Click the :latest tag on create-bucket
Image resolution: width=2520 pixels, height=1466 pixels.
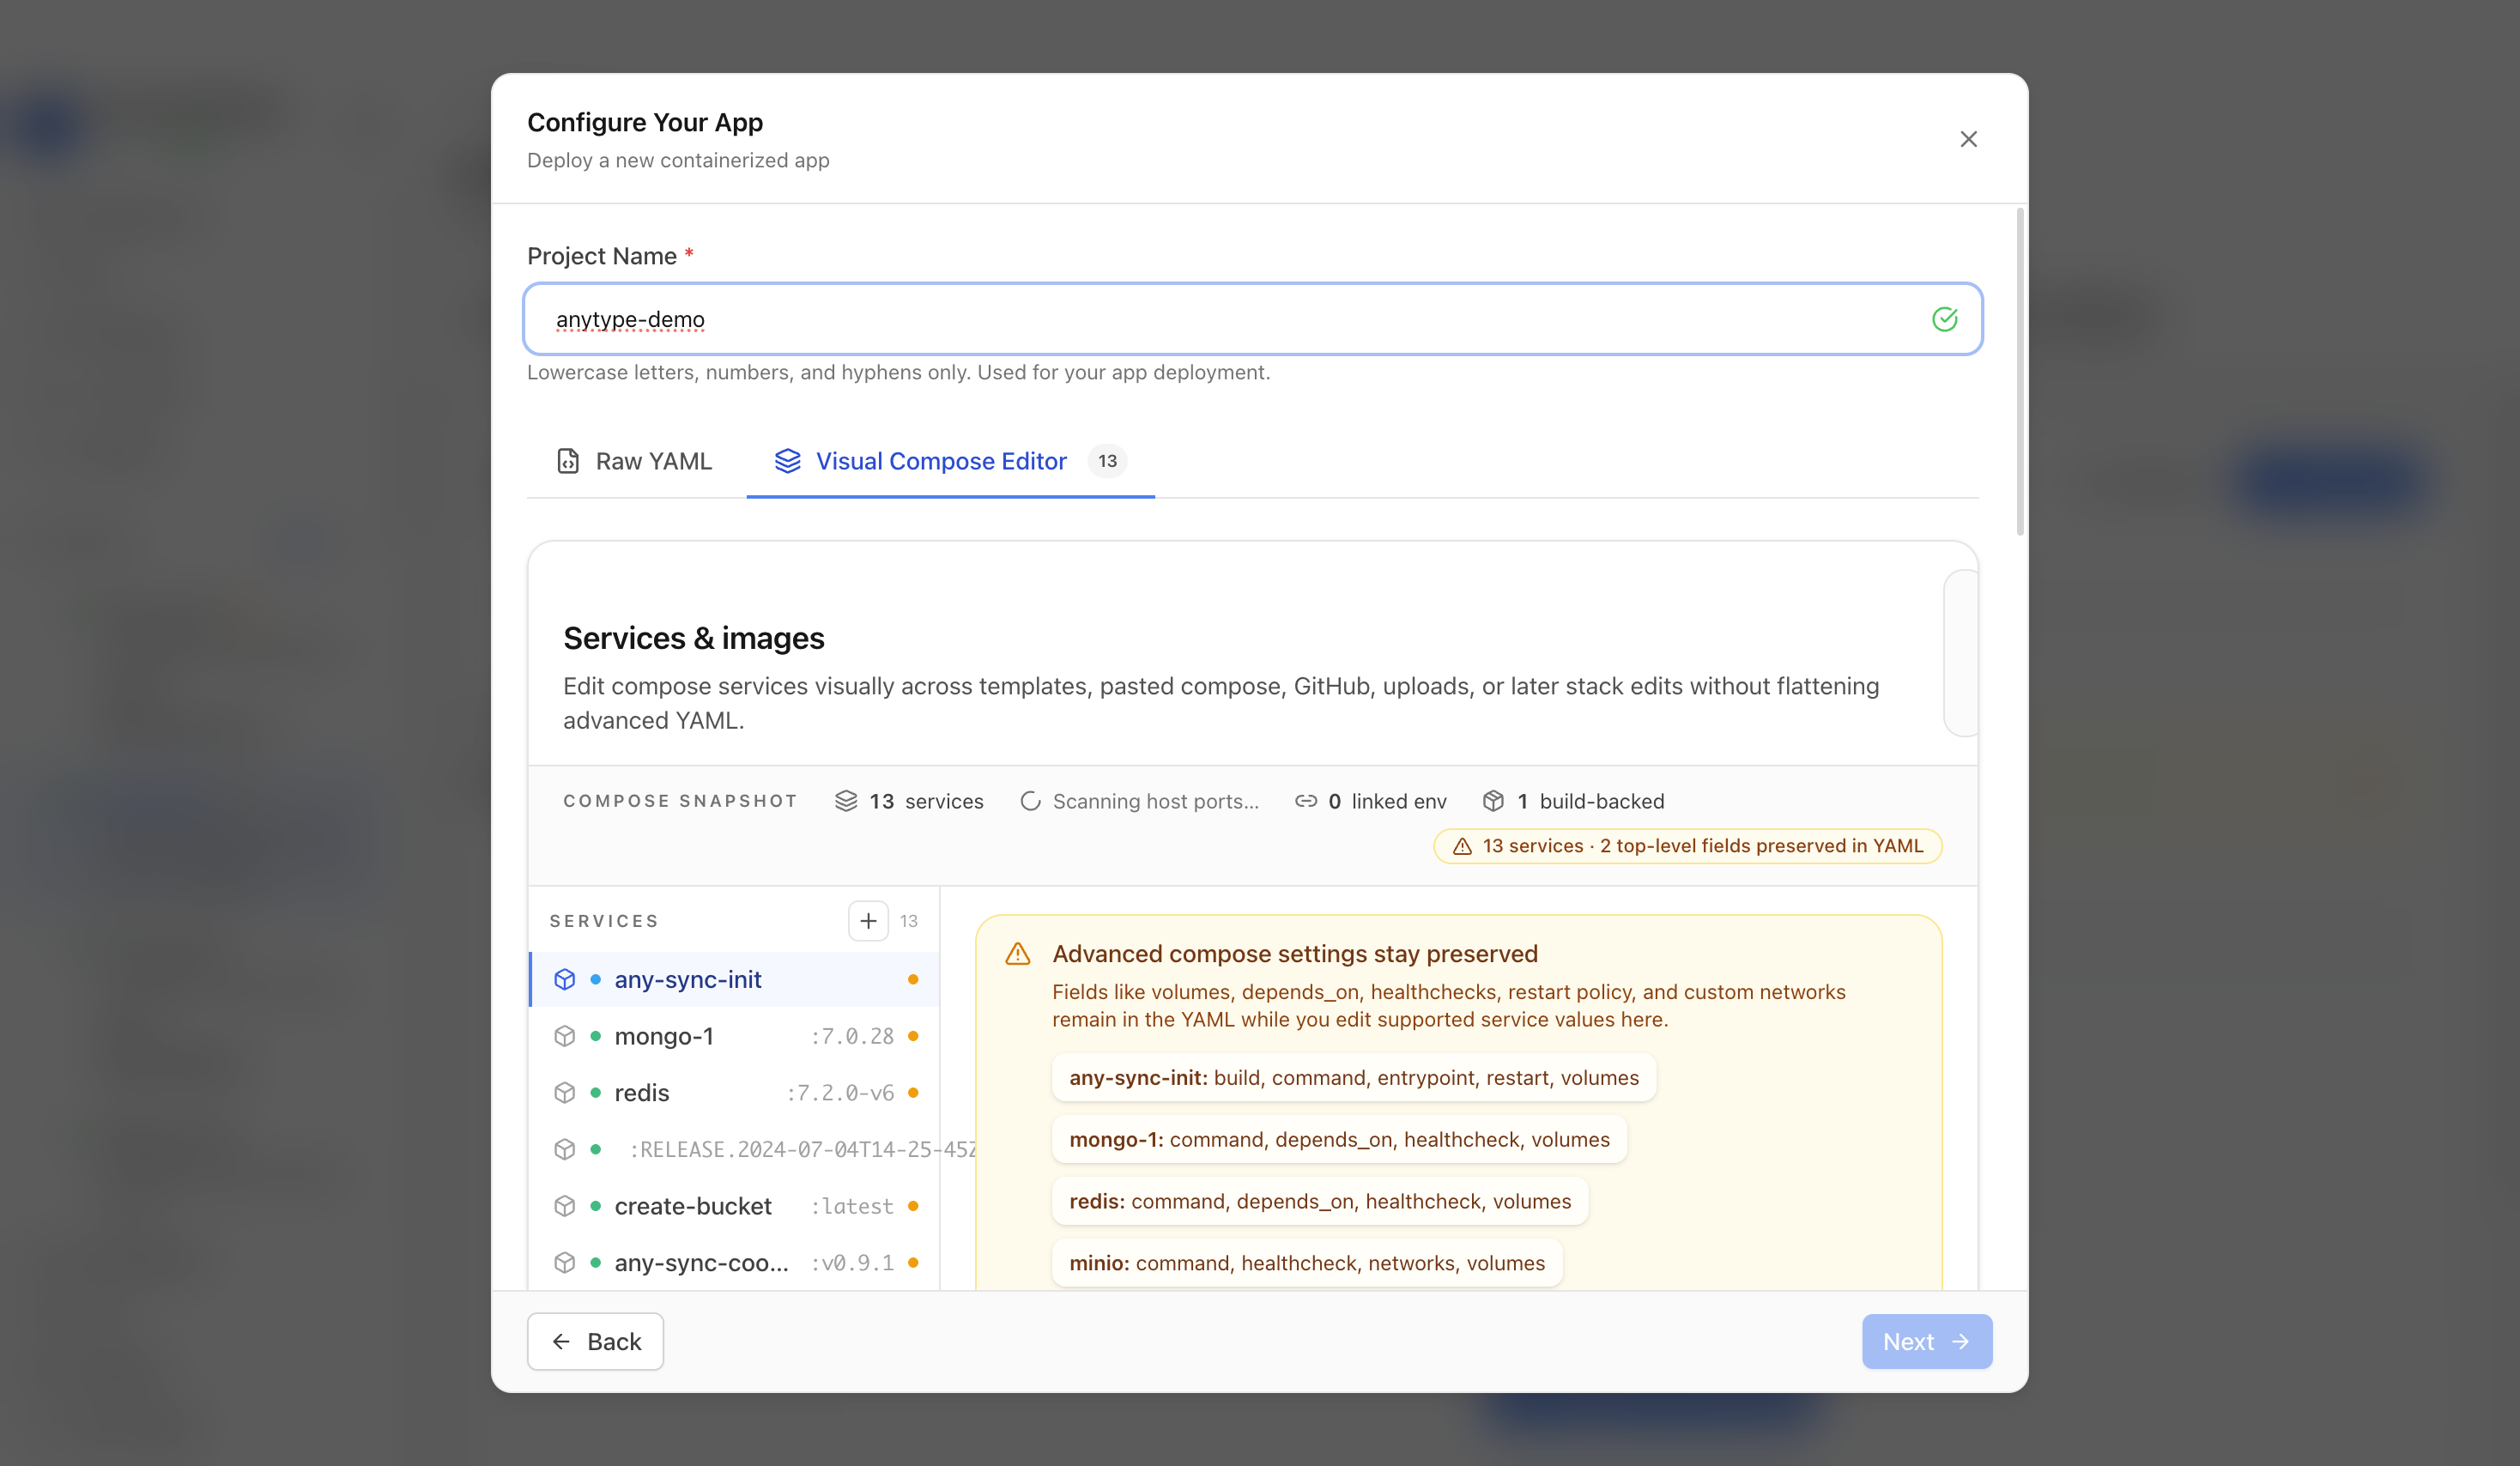(852, 1206)
